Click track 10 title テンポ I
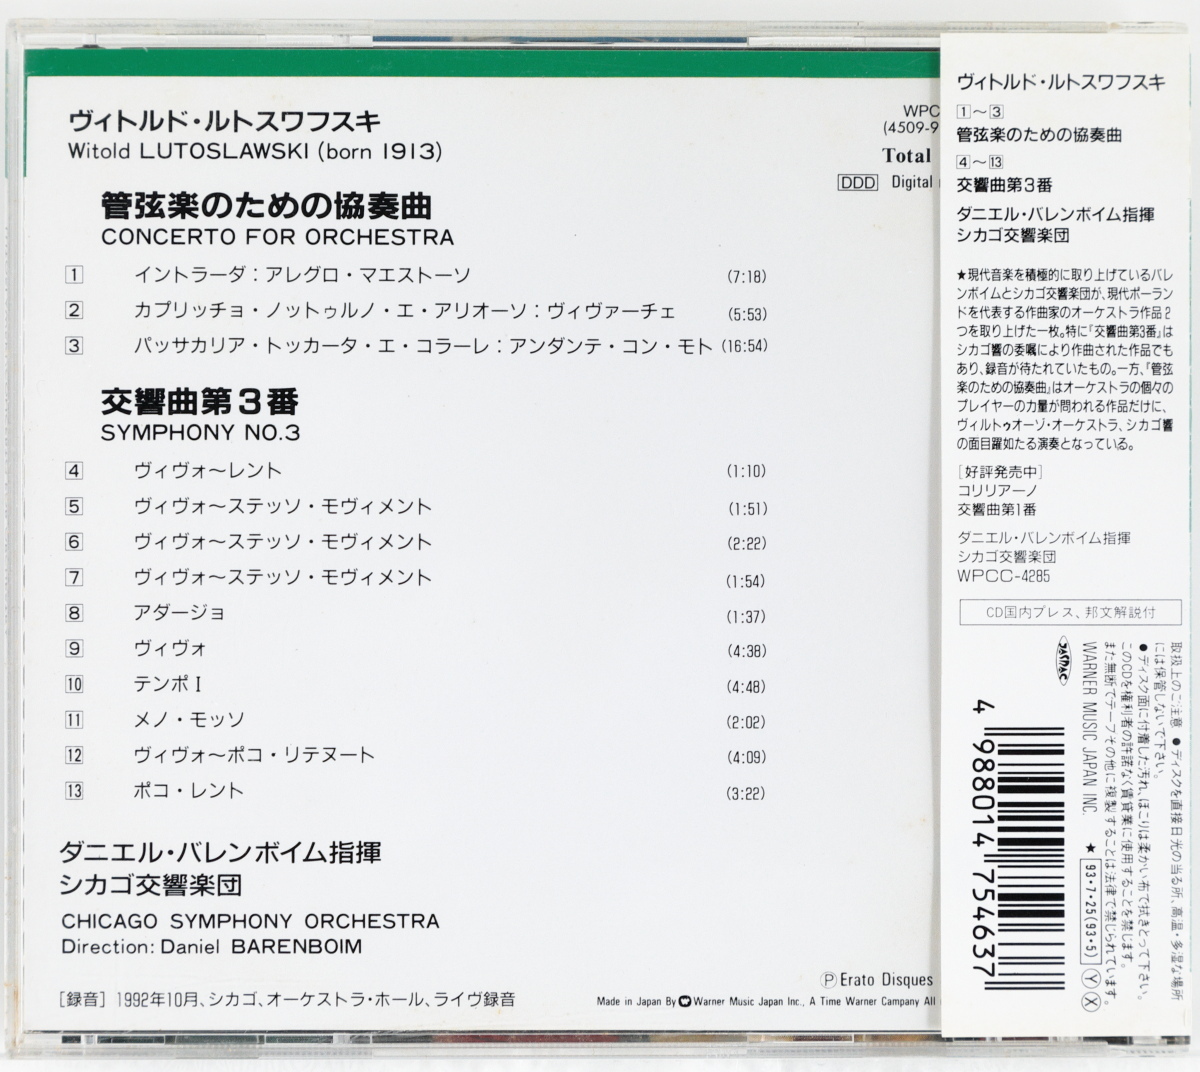The height and width of the screenshot is (1072, 1200). point(169,684)
